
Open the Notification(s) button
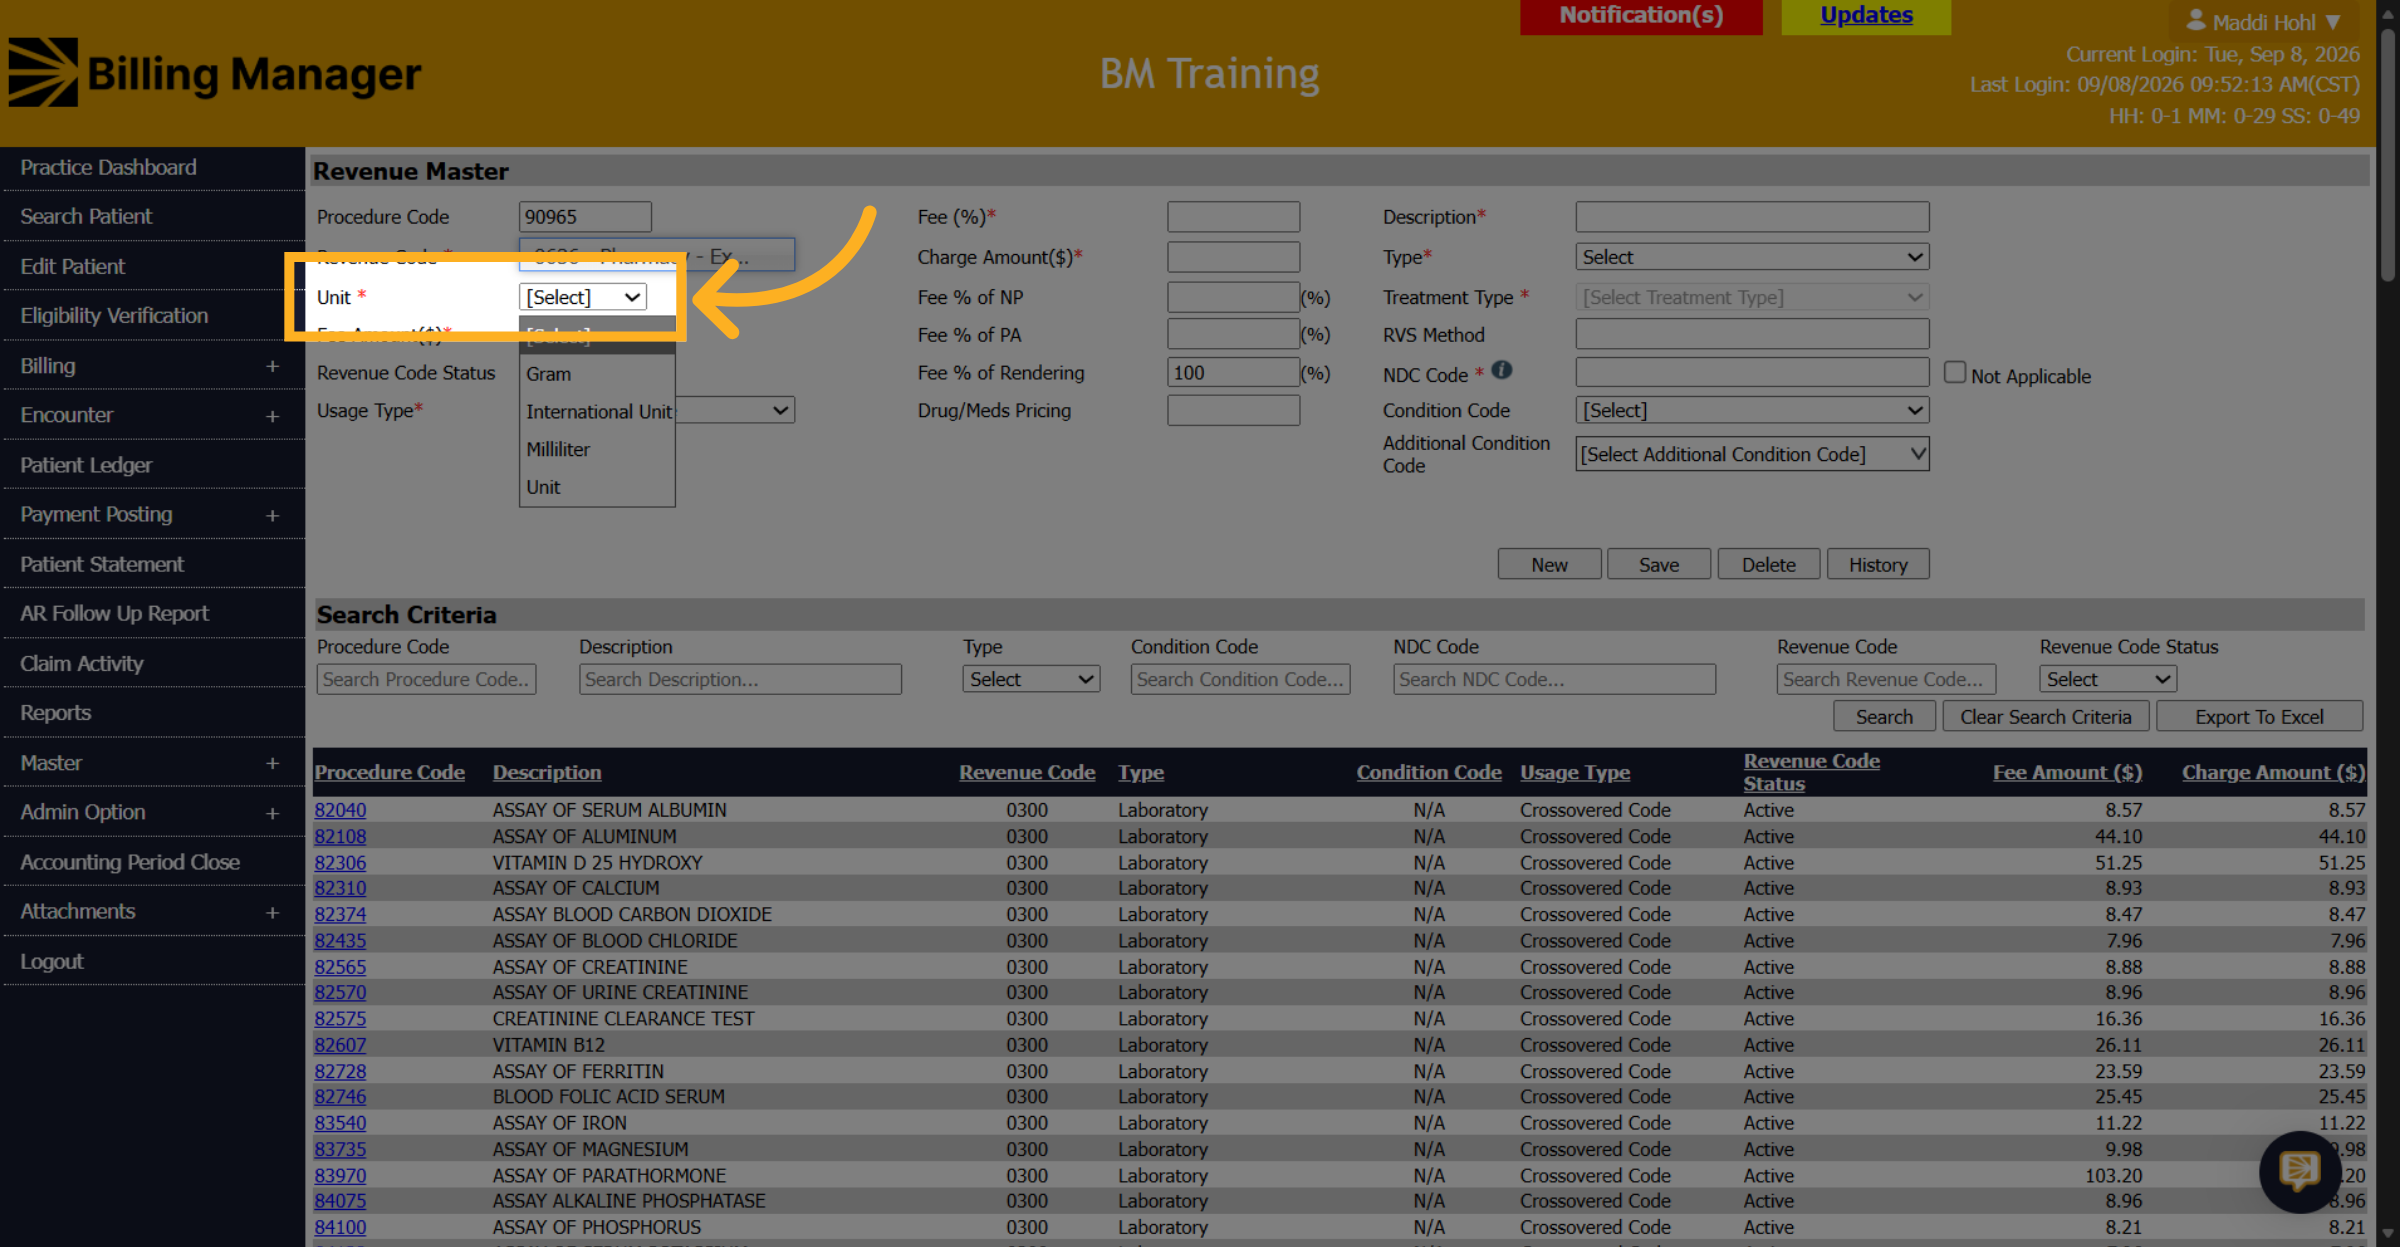pos(1641,16)
